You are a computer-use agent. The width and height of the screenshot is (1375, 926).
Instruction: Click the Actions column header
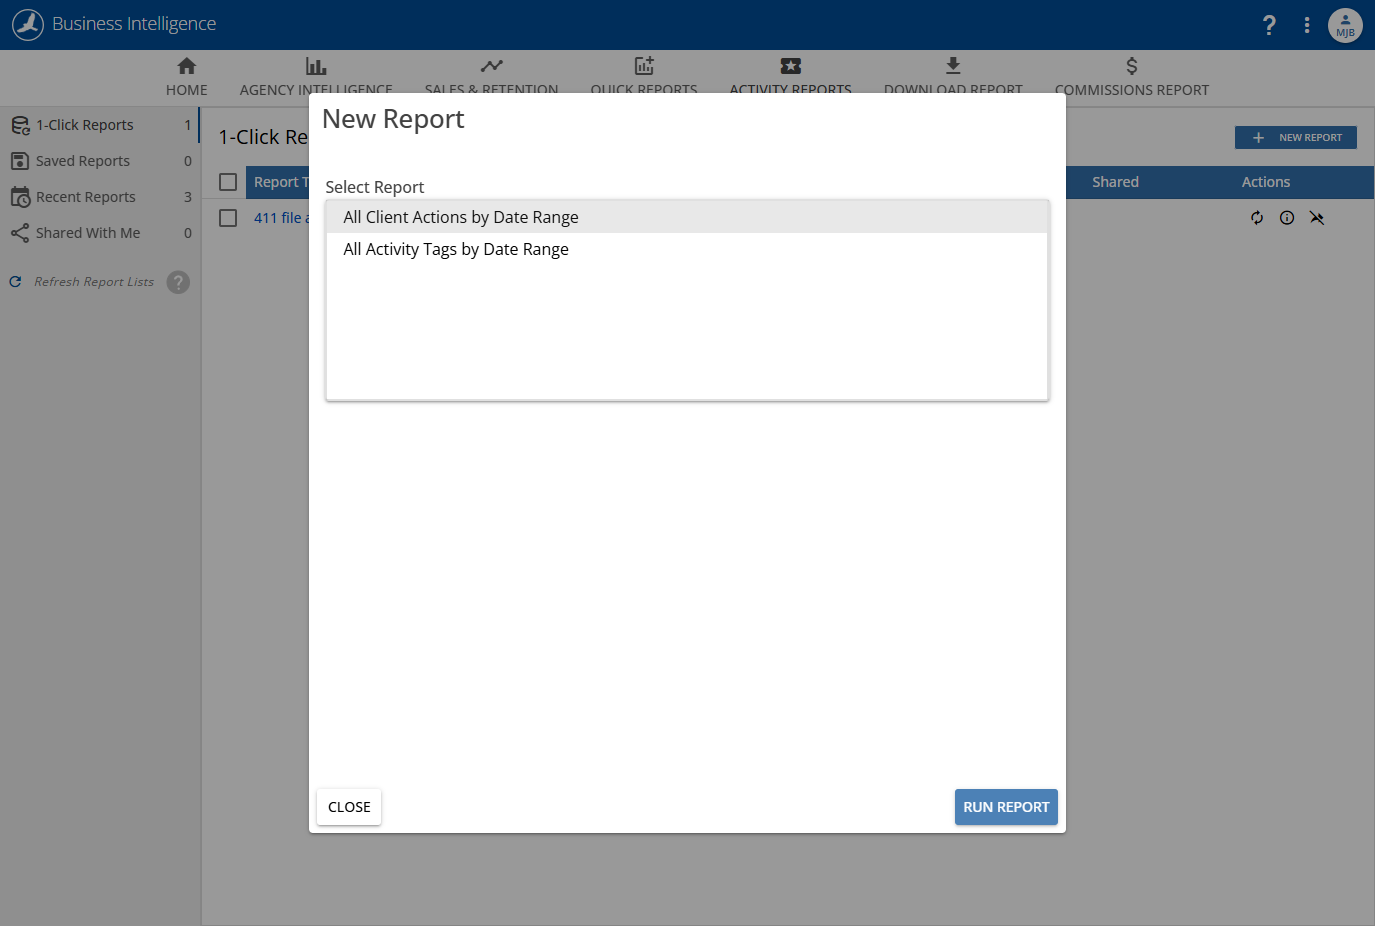pos(1266,182)
